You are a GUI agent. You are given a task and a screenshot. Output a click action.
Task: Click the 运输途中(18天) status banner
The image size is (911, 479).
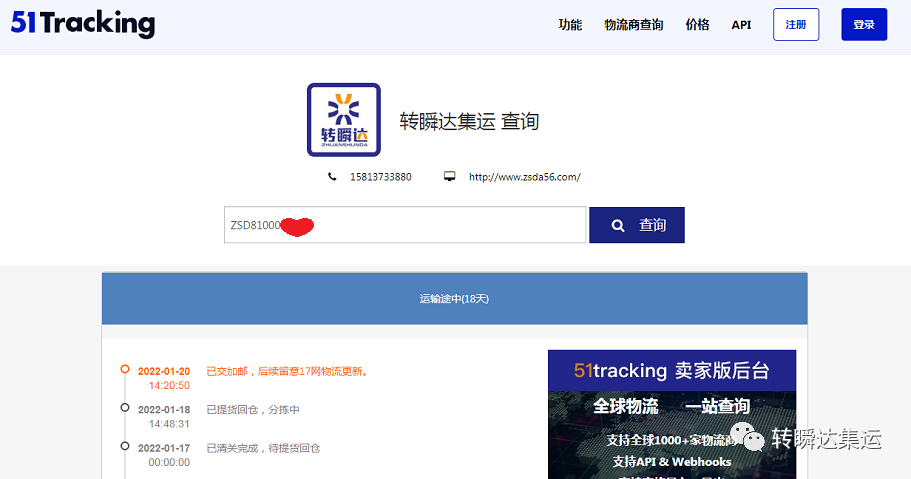pos(454,299)
